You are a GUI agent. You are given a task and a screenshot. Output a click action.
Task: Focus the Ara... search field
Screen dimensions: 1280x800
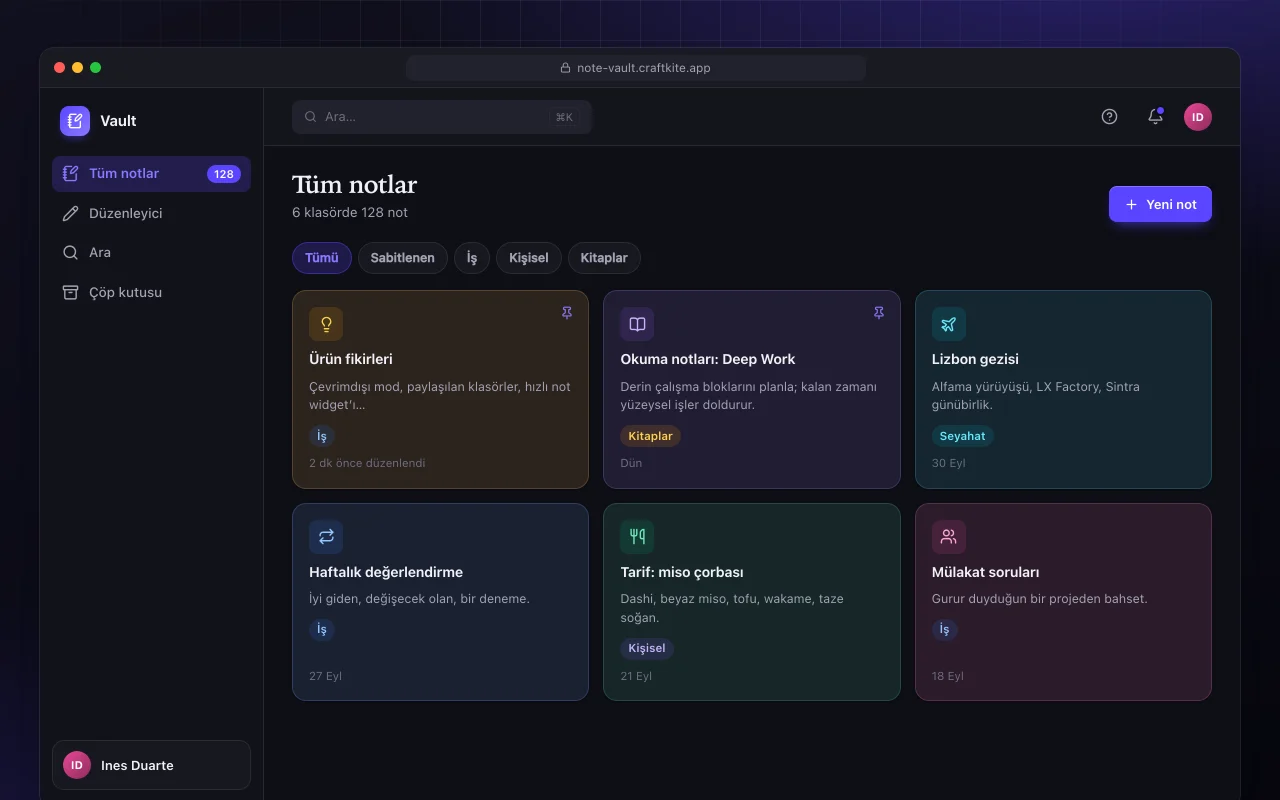pos(442,117)
